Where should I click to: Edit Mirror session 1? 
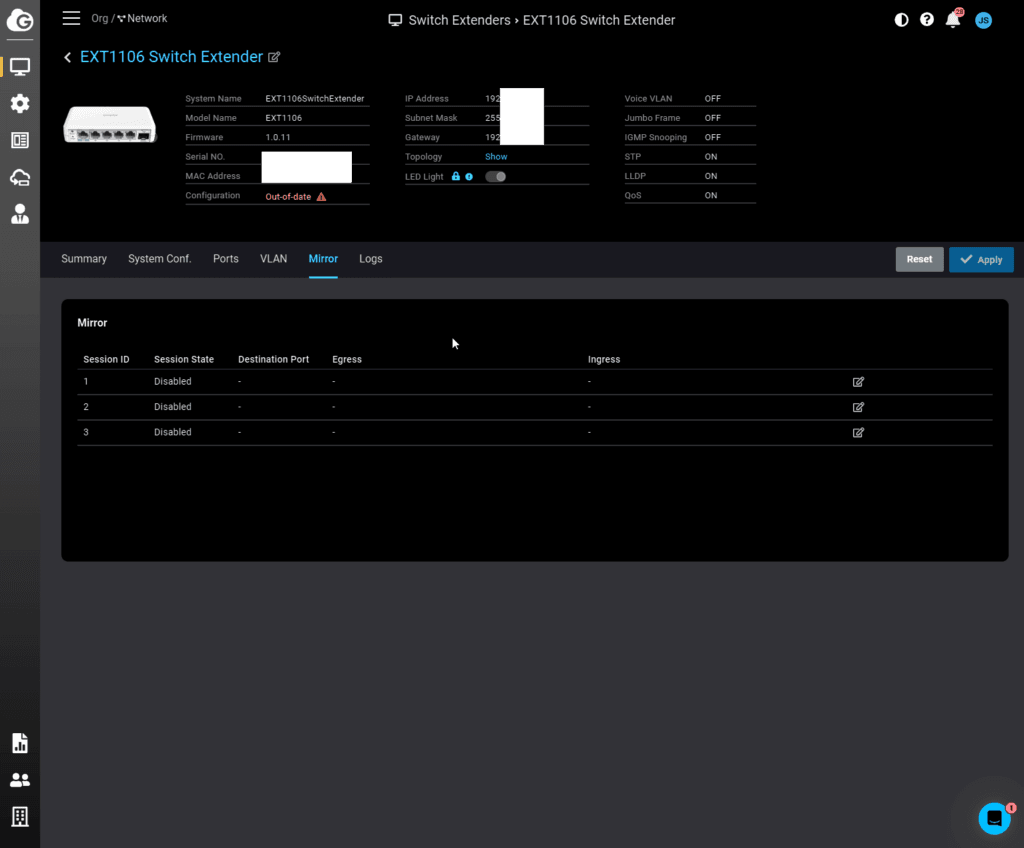(x=858, y=382)
